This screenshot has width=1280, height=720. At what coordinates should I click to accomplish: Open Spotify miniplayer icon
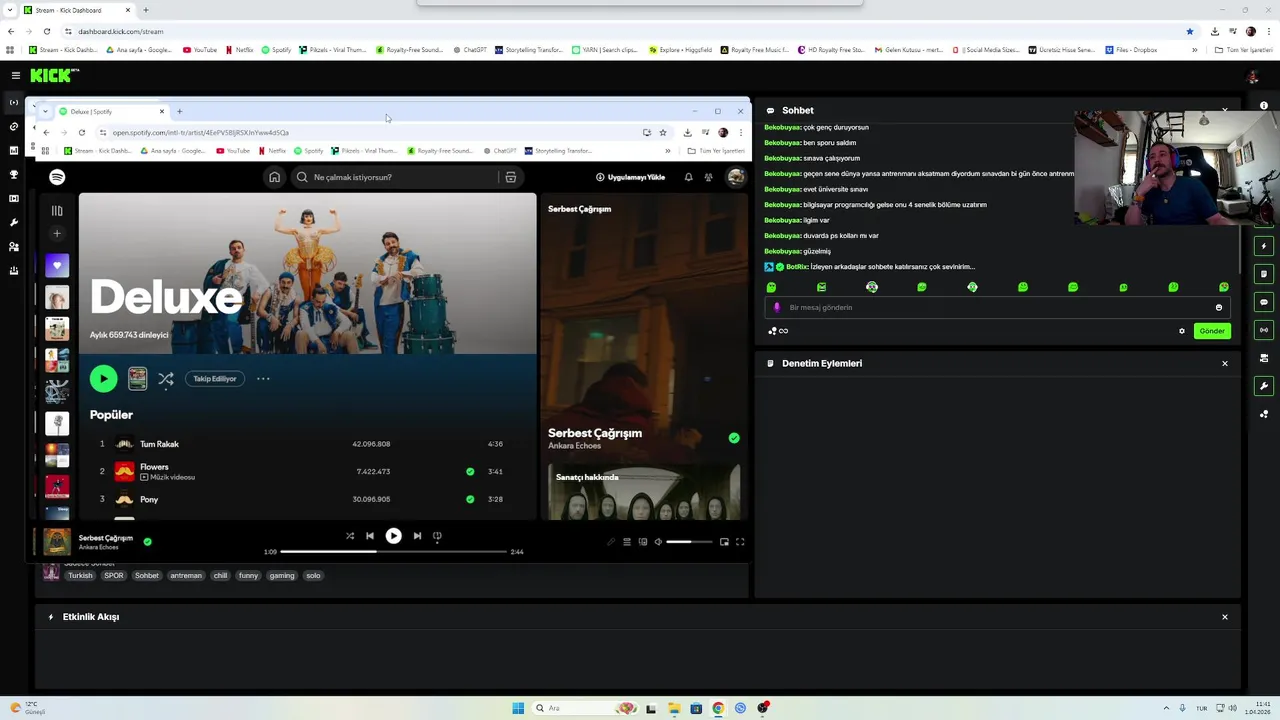[x=724, y=542]
